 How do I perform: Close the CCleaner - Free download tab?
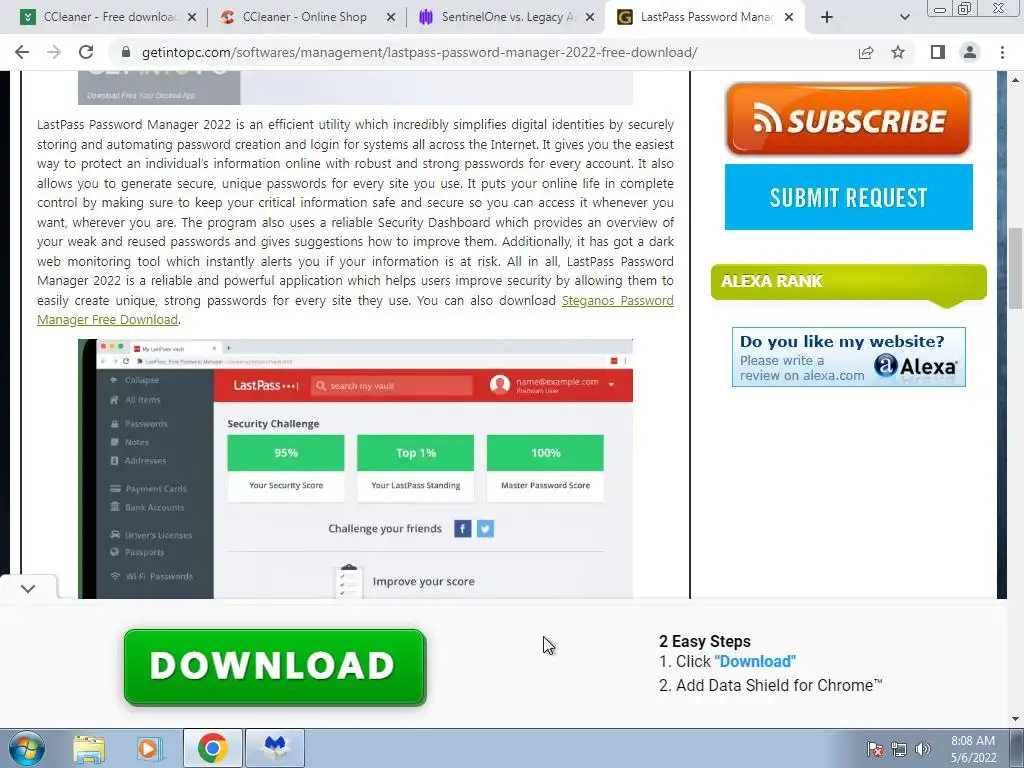click(x=192, y=18)
